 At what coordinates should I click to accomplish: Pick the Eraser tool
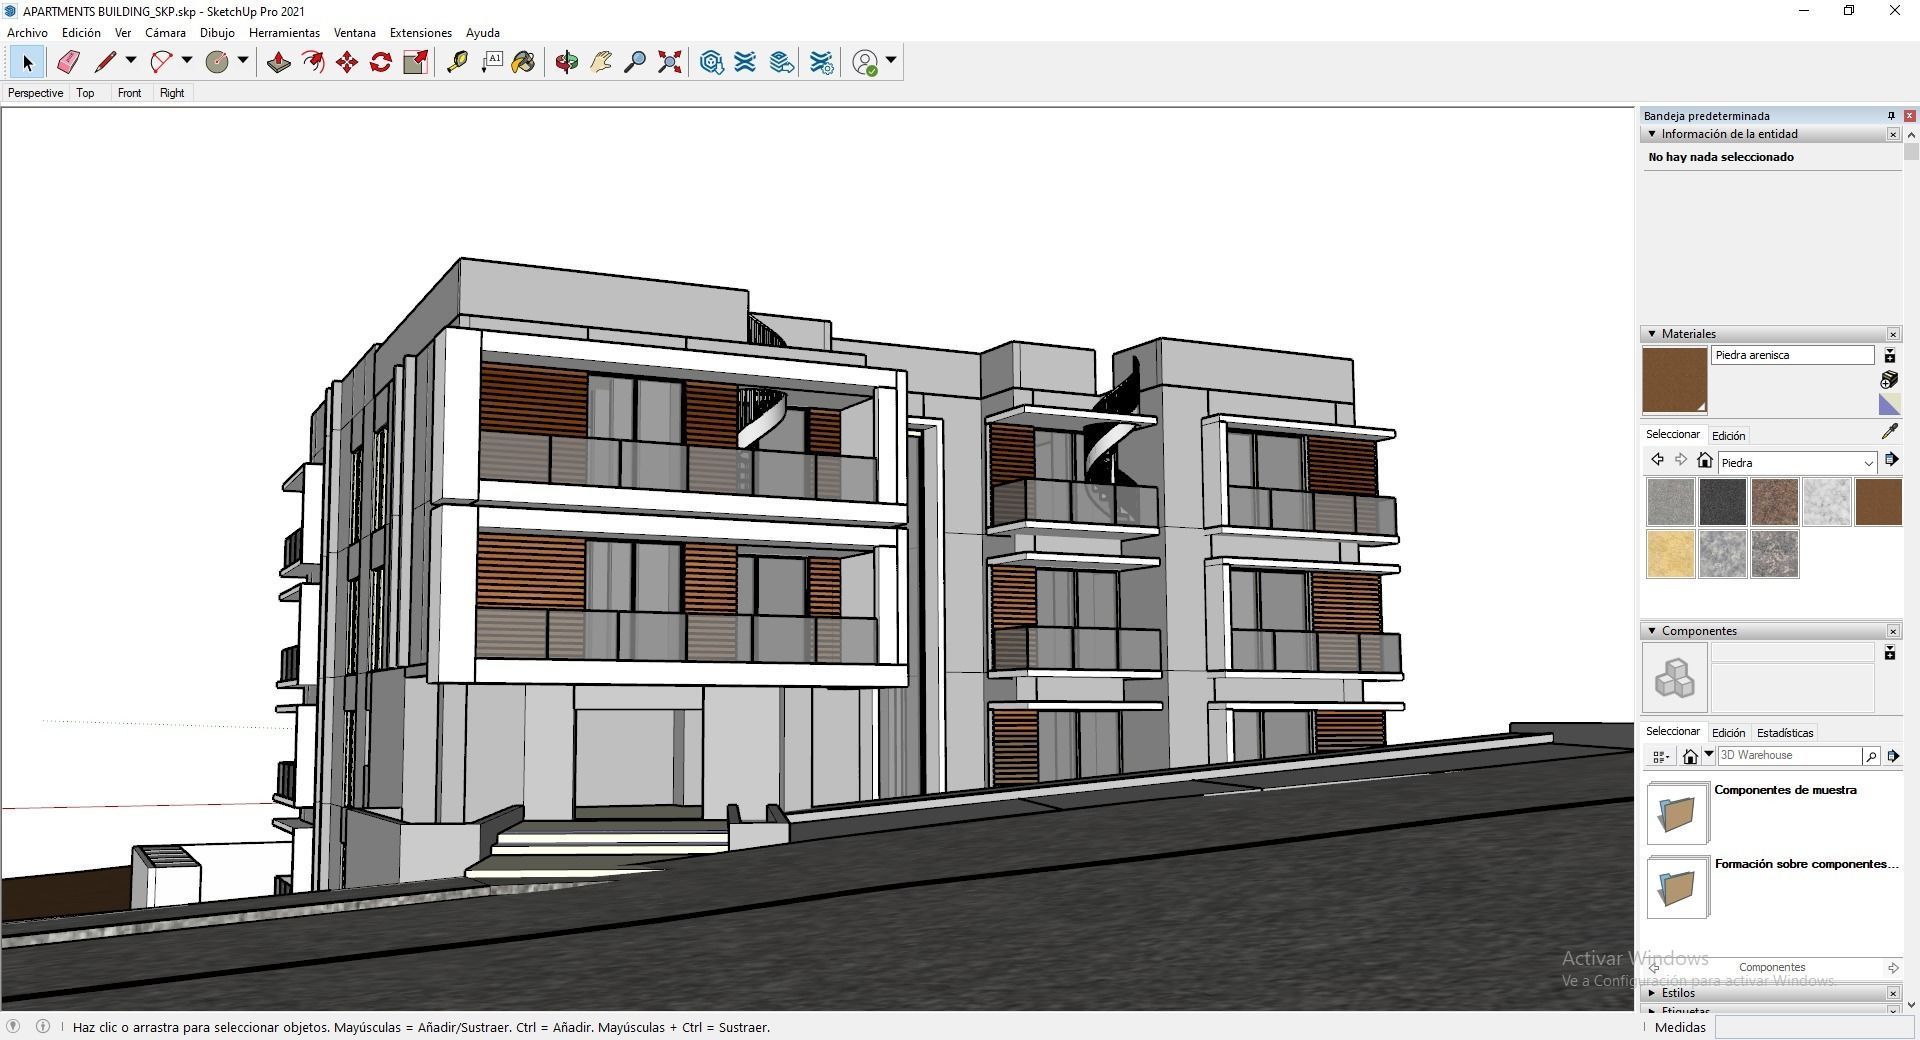(68, 62)
